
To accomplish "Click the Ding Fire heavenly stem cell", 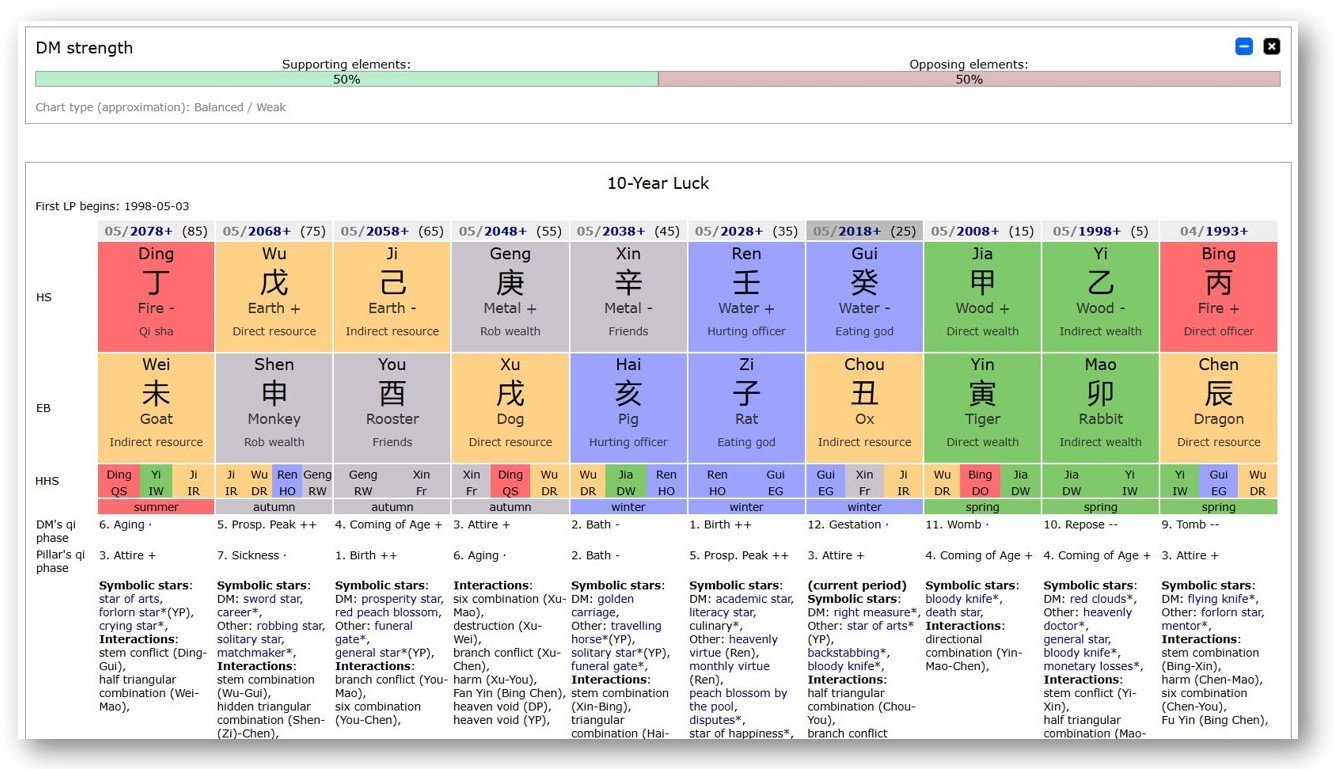I will click(156, 295).
